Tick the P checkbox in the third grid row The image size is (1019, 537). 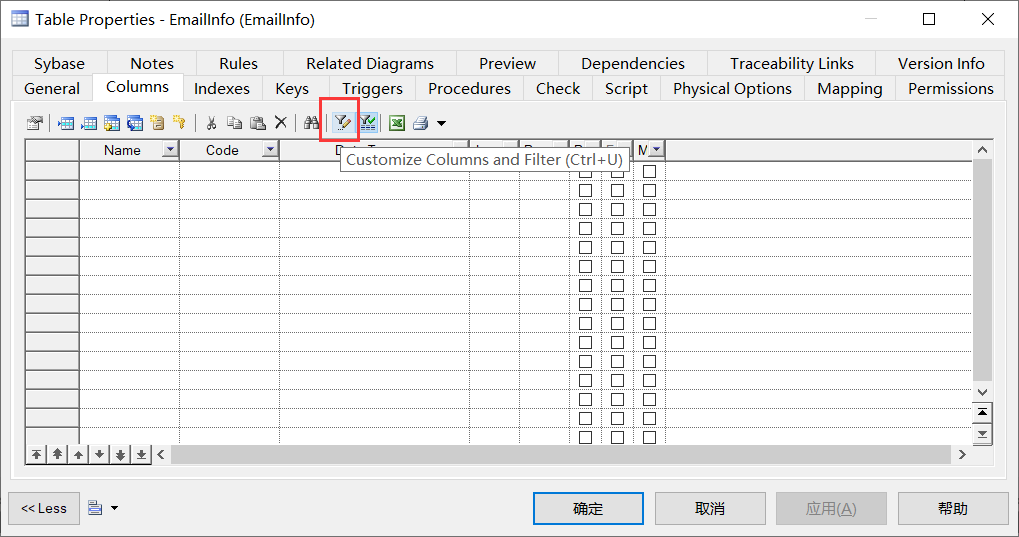click(586, 209)
